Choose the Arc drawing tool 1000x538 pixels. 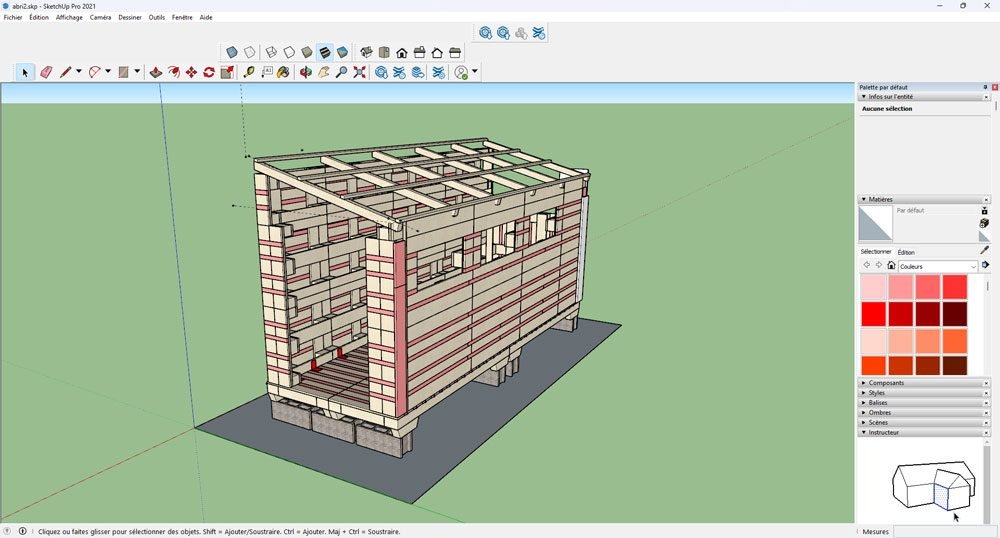94,73
